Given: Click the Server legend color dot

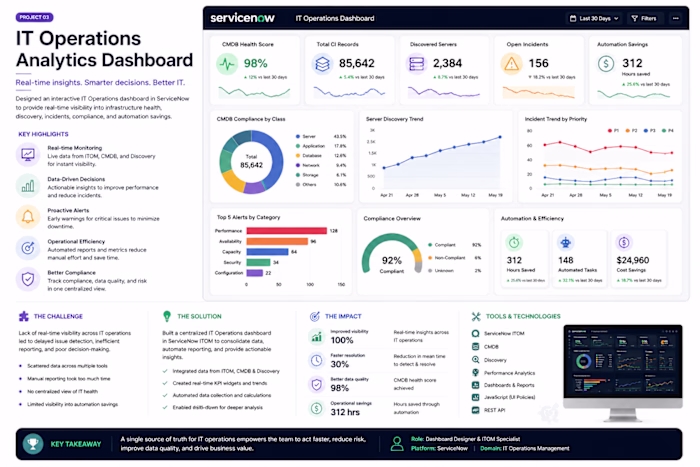Looking at the screenshot, I should click(x=298, y=136).
